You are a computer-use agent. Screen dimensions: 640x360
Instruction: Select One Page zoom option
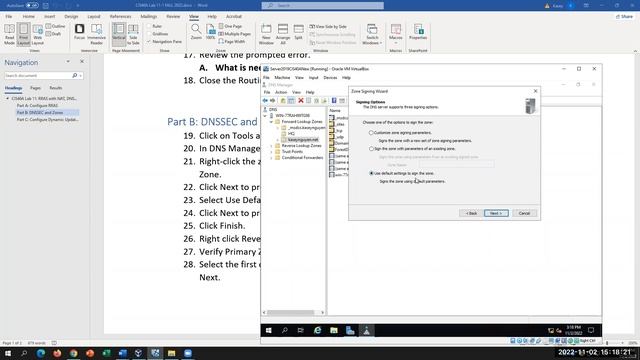coord(230,26)
